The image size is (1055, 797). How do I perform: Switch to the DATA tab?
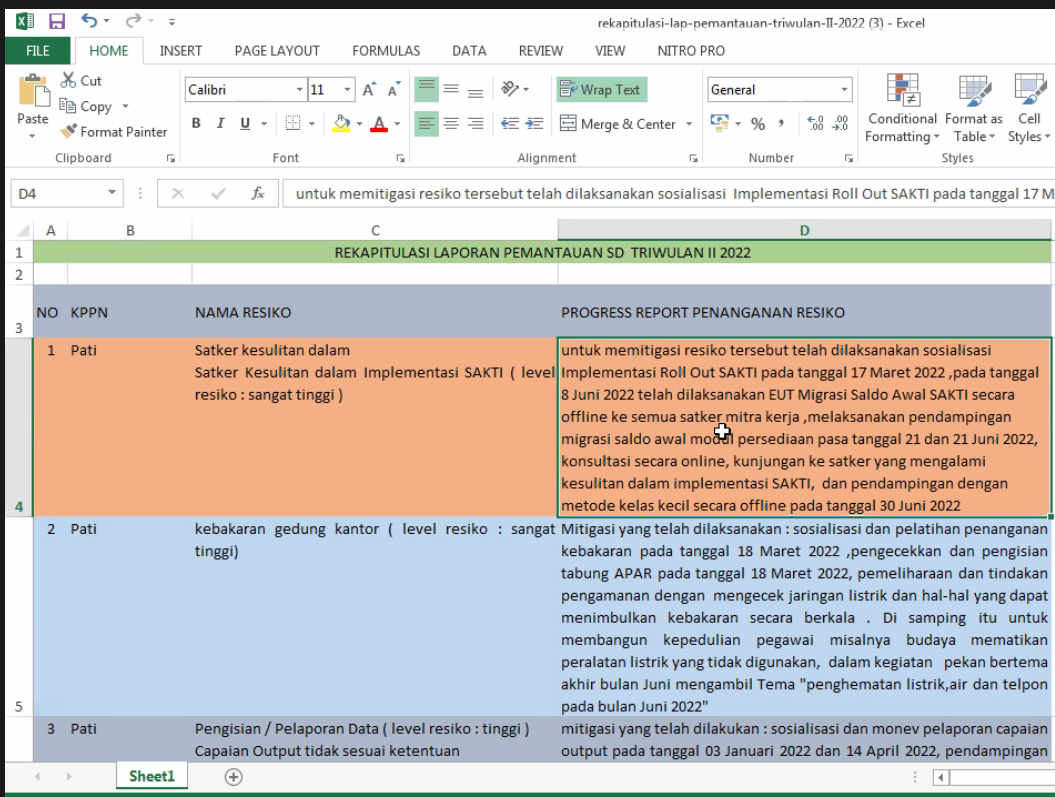(469, 51)
